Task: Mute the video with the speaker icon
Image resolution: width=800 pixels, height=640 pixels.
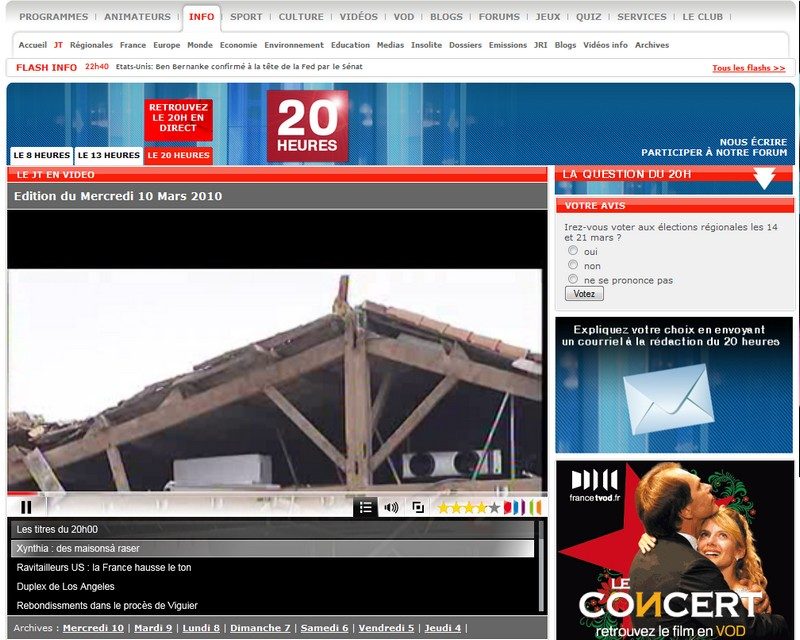Action: tap(391, 508)
